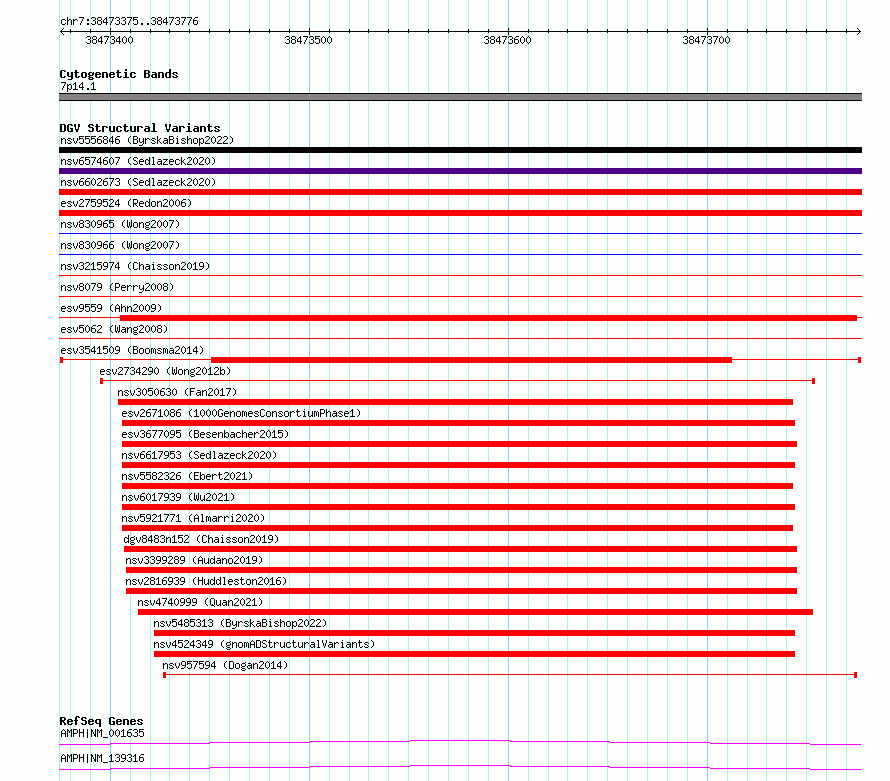Click the purple nsv6574607 variant bar
This screenshot has height=781, width=890.
pos(460,171)
